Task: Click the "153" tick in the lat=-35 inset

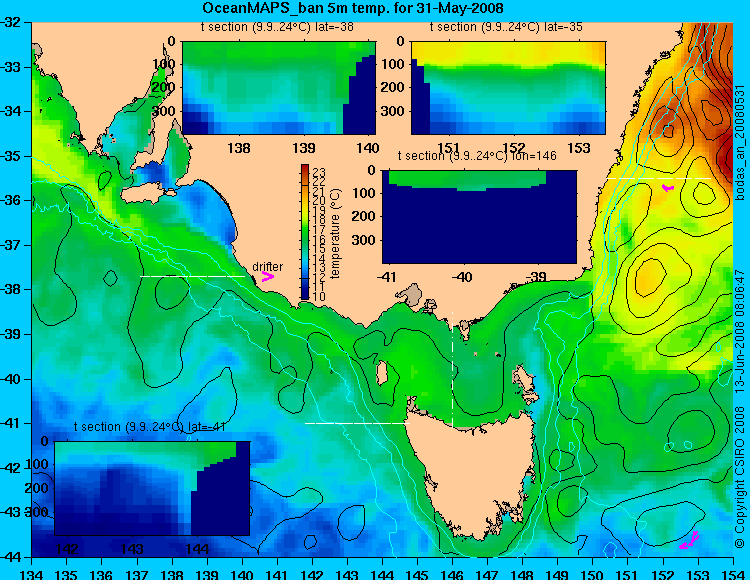Action: tap(579, 147)
